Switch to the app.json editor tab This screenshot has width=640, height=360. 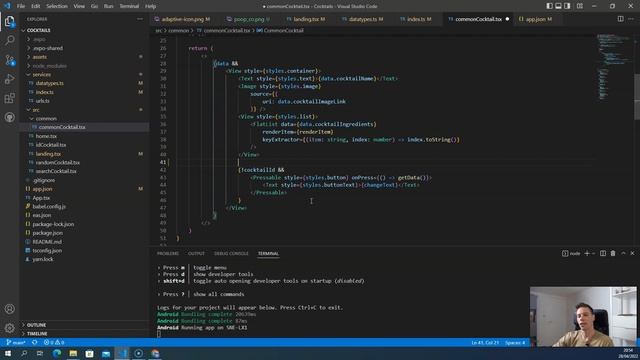tap(535, 19)
